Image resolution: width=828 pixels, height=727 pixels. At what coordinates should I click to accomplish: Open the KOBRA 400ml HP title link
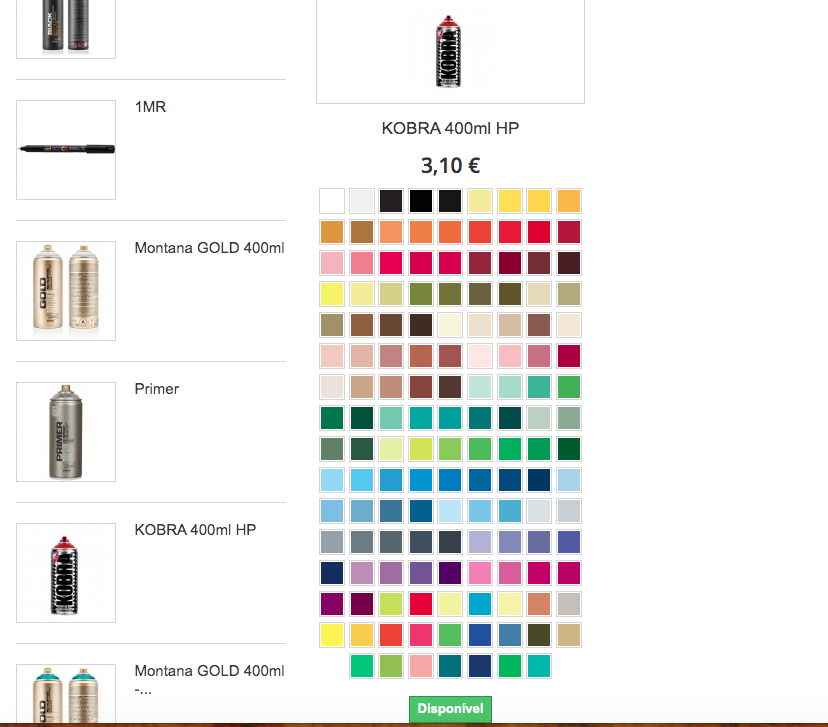point(450,128)
